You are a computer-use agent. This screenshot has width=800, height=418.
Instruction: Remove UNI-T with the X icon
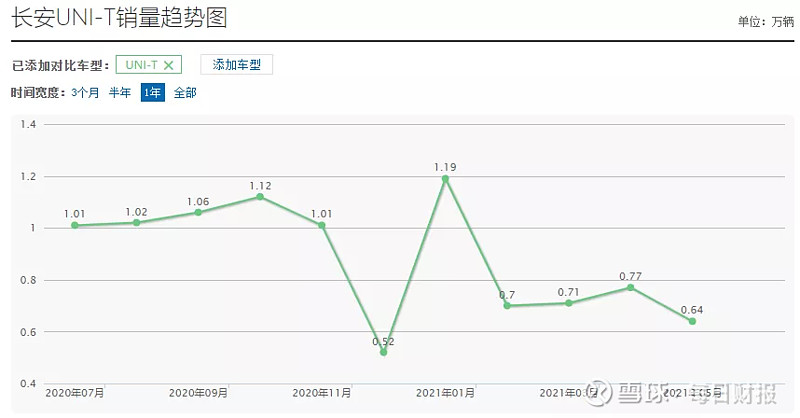pyautogui.click(x=168, y=65)
